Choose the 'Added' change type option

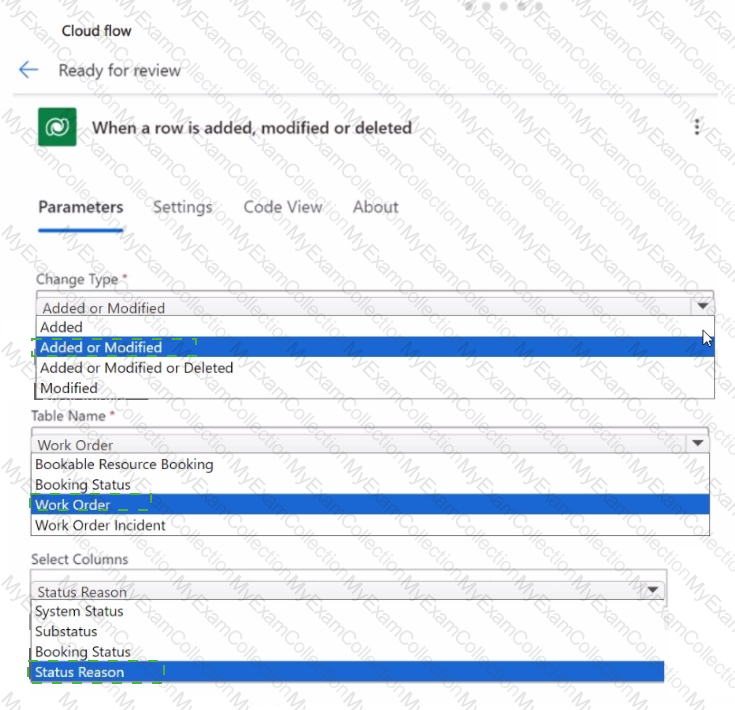click(61, 327)
